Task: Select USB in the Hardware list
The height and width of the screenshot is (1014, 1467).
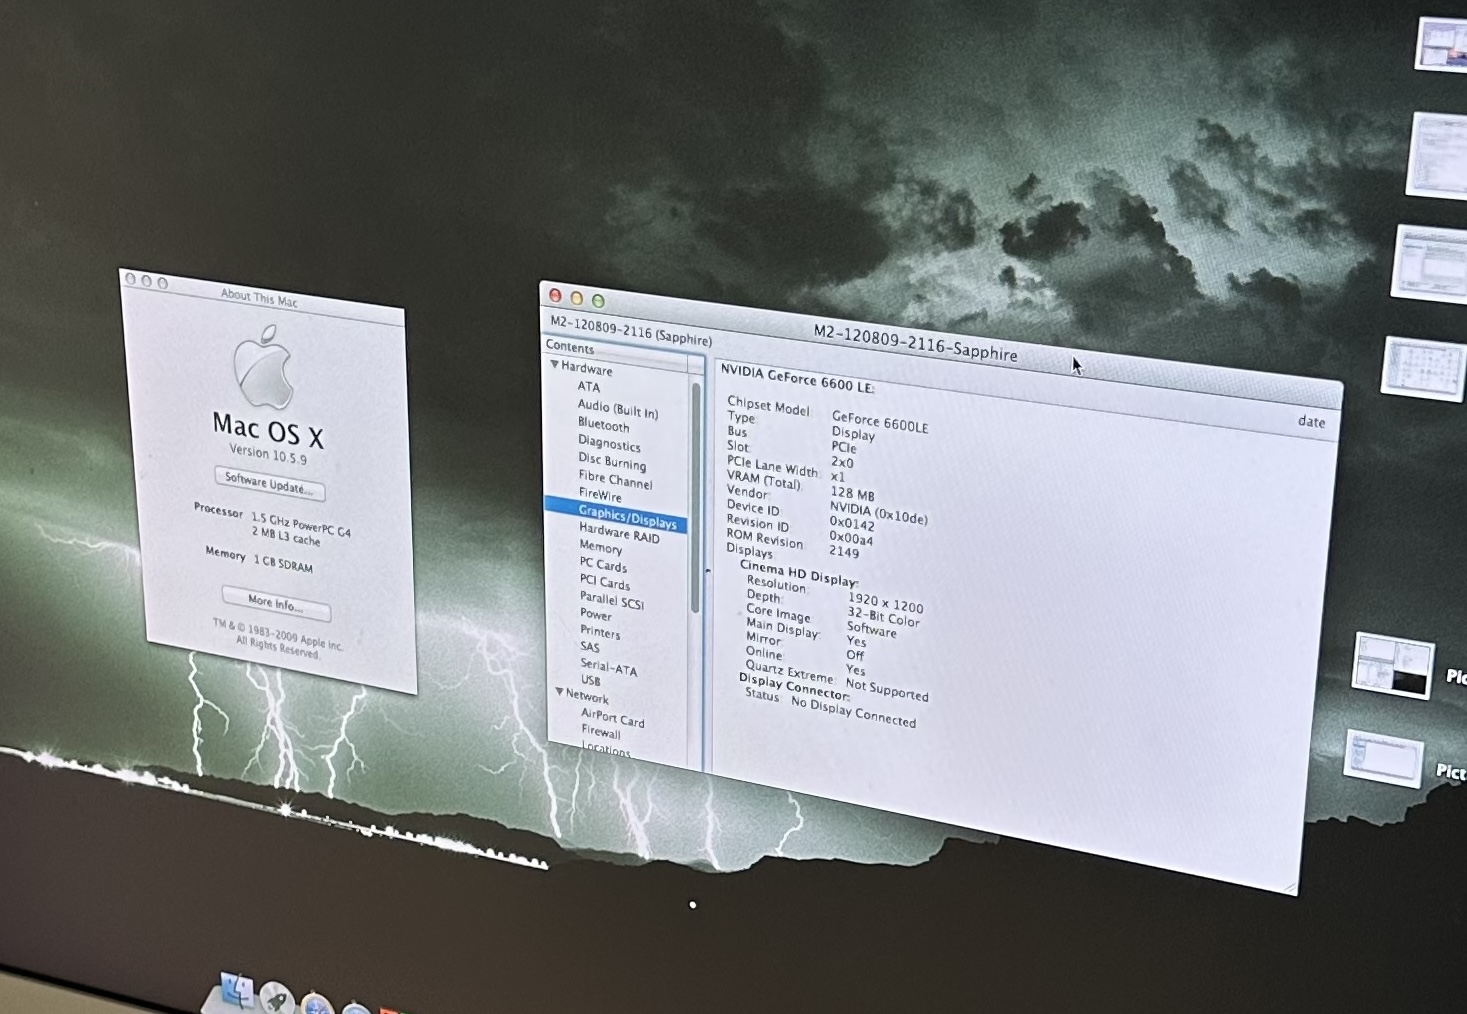Action: tap(590, 680)
